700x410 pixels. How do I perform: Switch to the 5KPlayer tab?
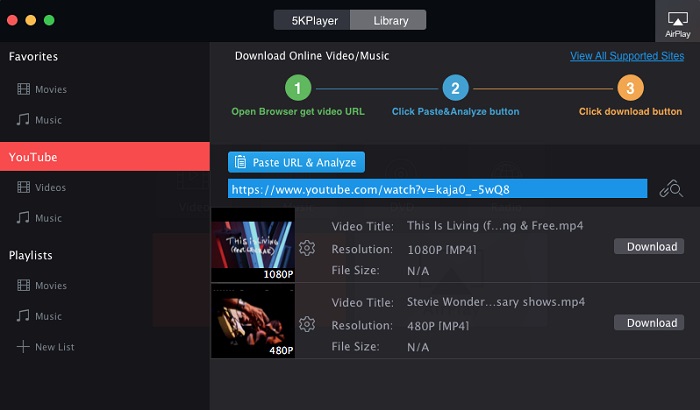314,21
